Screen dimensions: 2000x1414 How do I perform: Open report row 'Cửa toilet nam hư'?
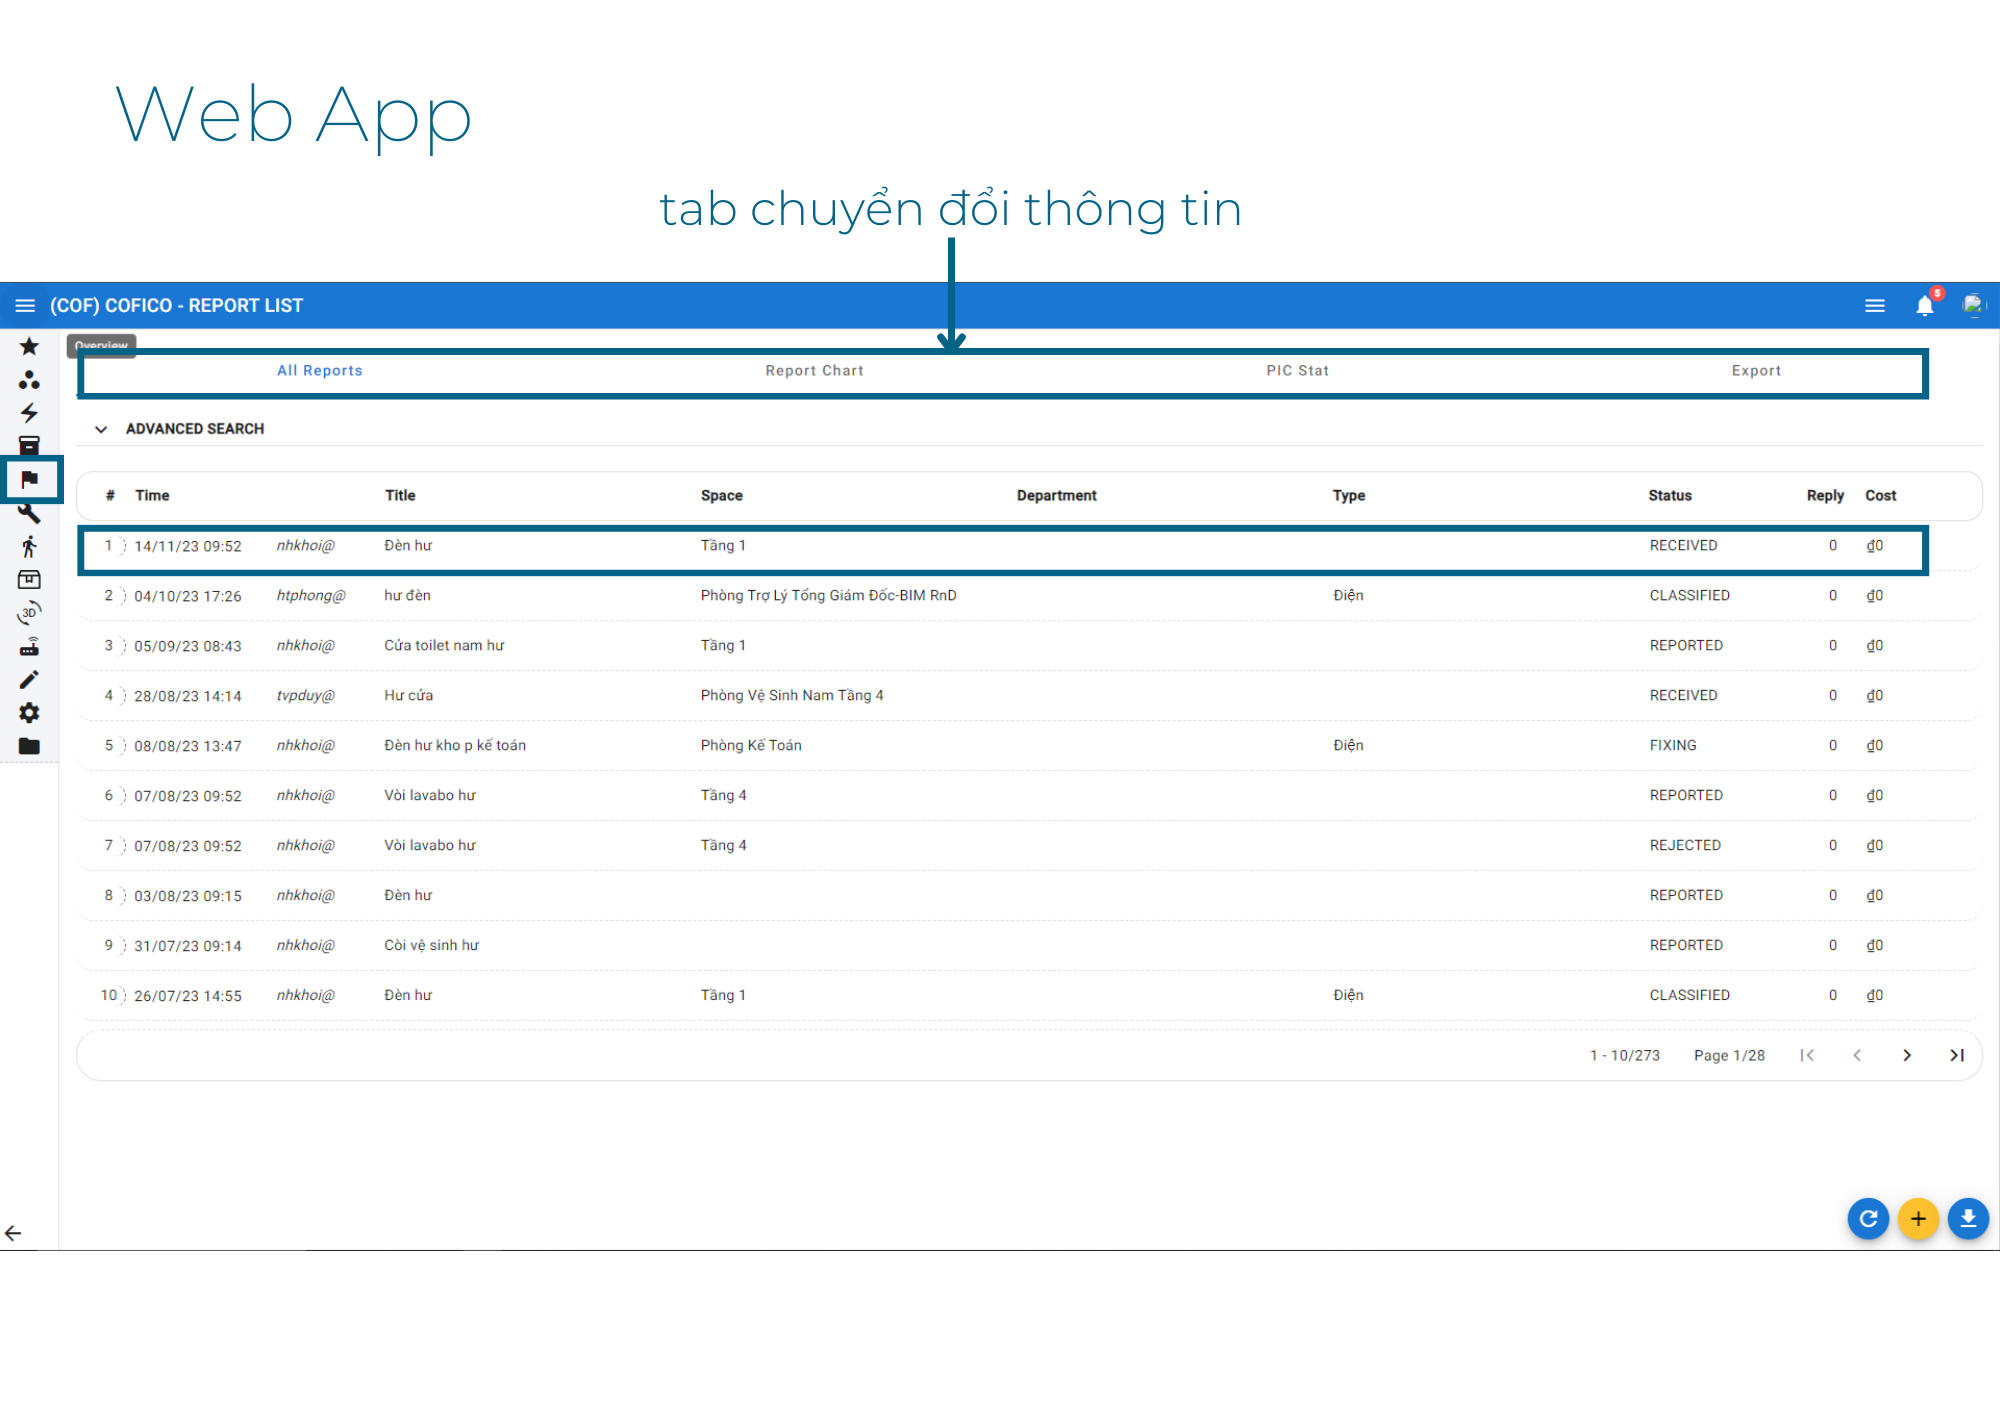[x=444, y=646]
